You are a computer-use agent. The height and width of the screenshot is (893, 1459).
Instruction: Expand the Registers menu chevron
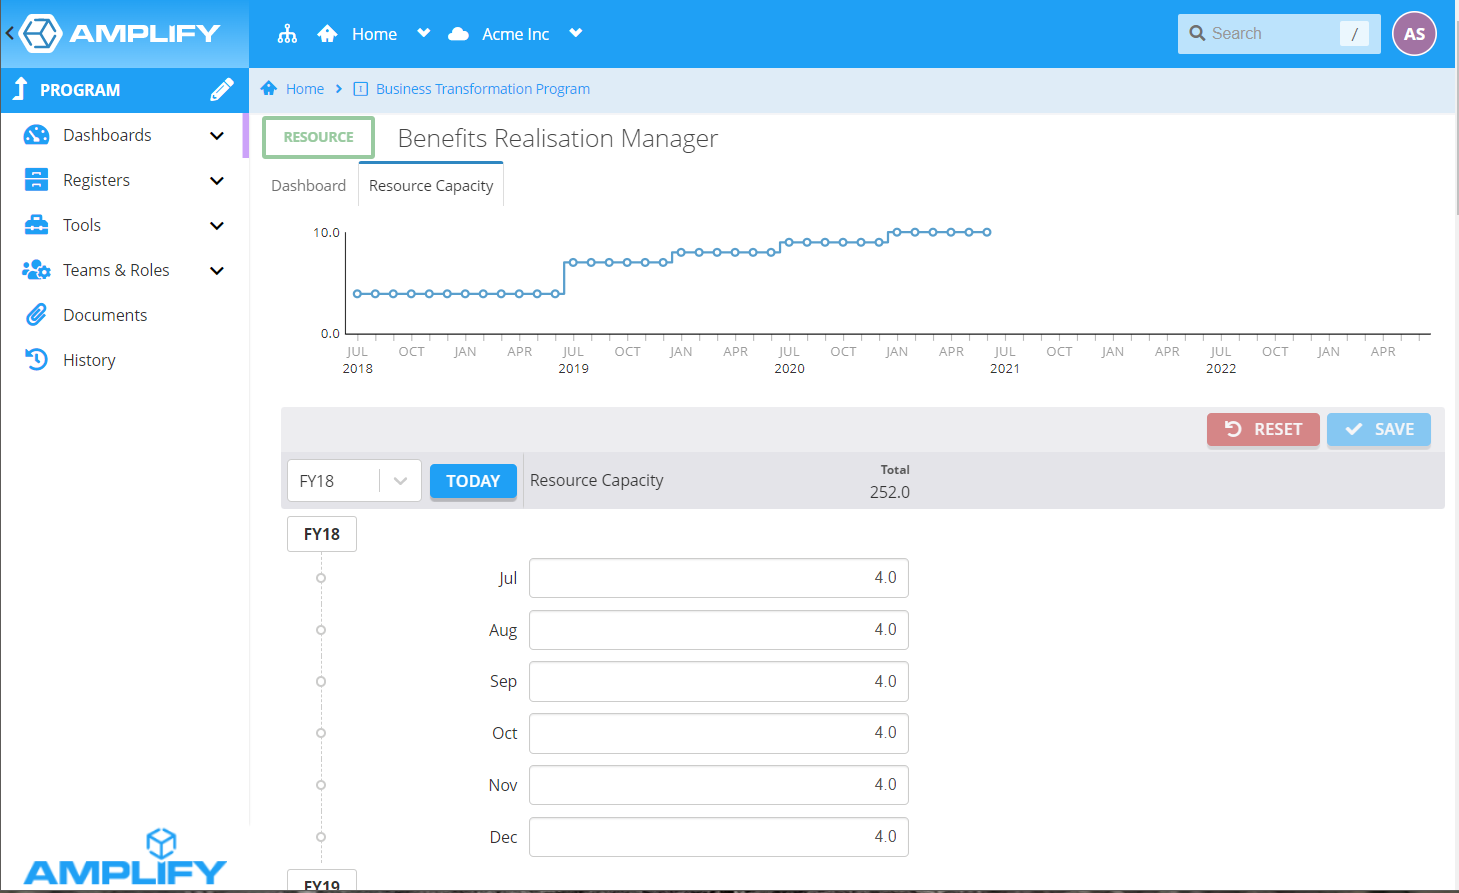(217, 181)
